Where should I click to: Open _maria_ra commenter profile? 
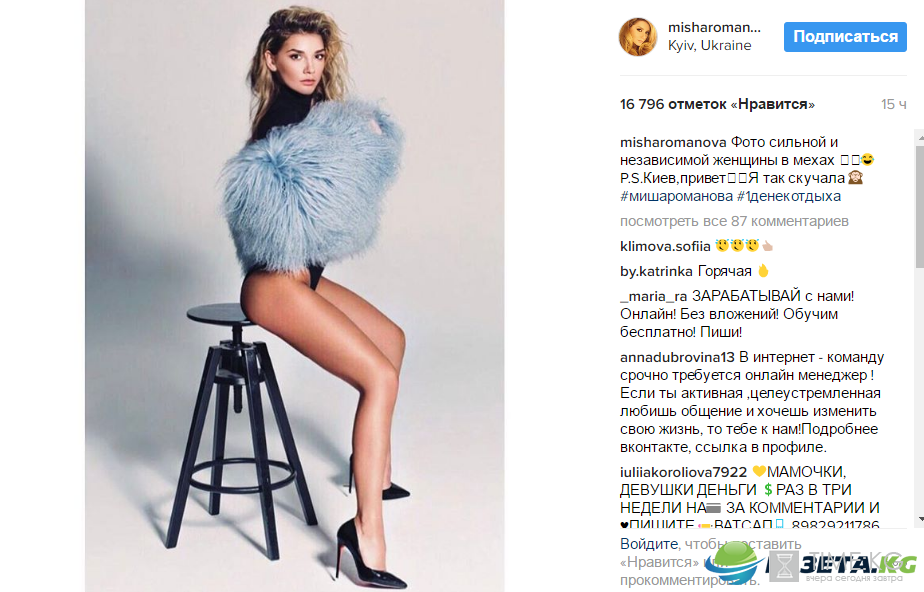point(654,296)
